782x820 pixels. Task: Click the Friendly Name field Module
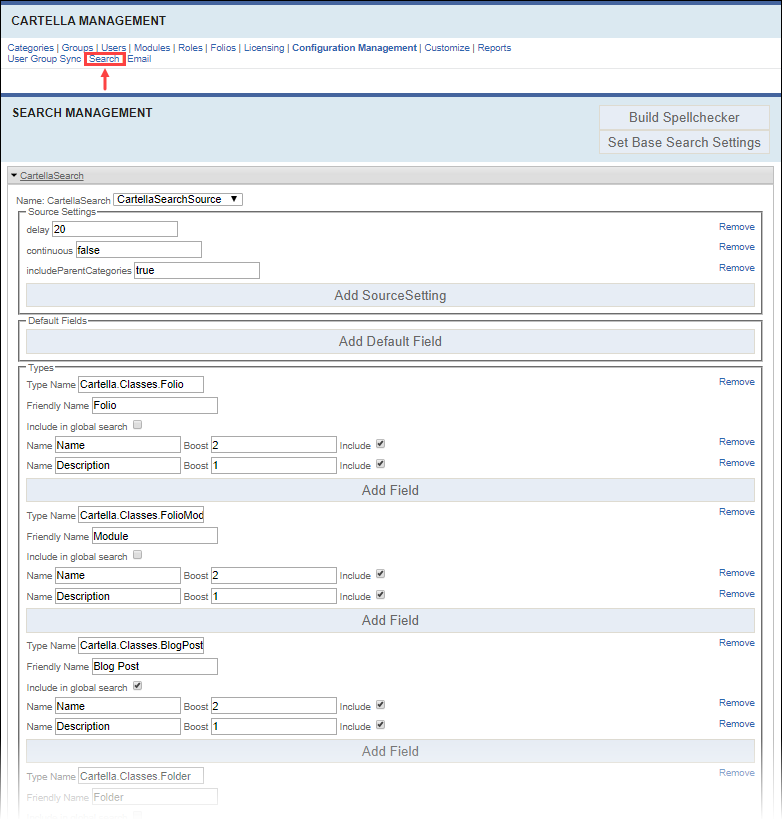point(155,536)
